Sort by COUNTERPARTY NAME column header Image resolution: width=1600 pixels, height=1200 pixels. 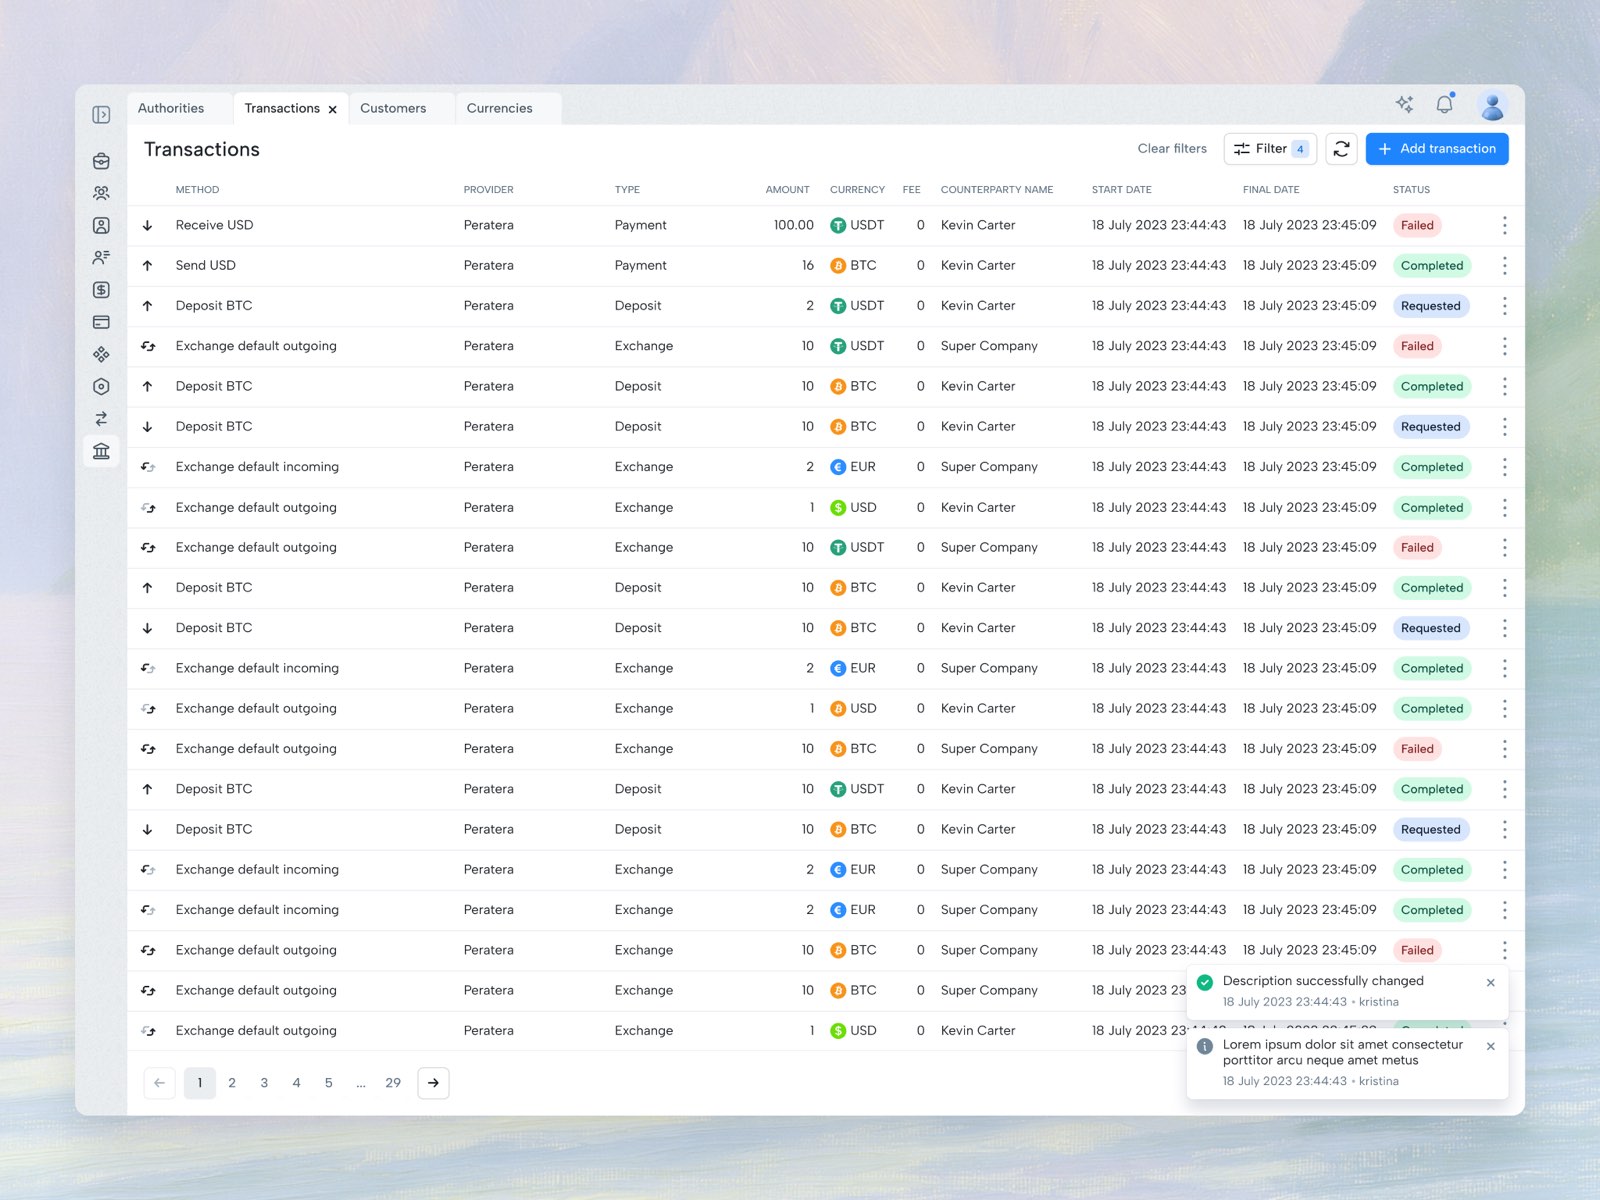point(997,190)
